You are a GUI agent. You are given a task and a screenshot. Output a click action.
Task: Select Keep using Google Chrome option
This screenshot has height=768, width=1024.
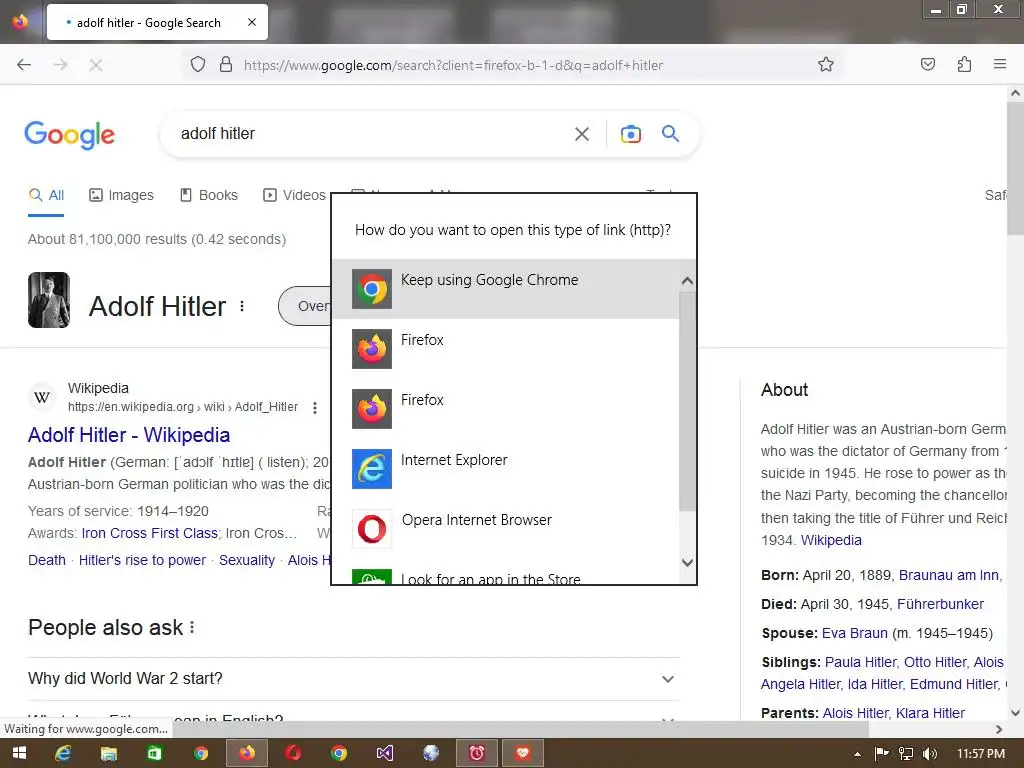[505, 289]
